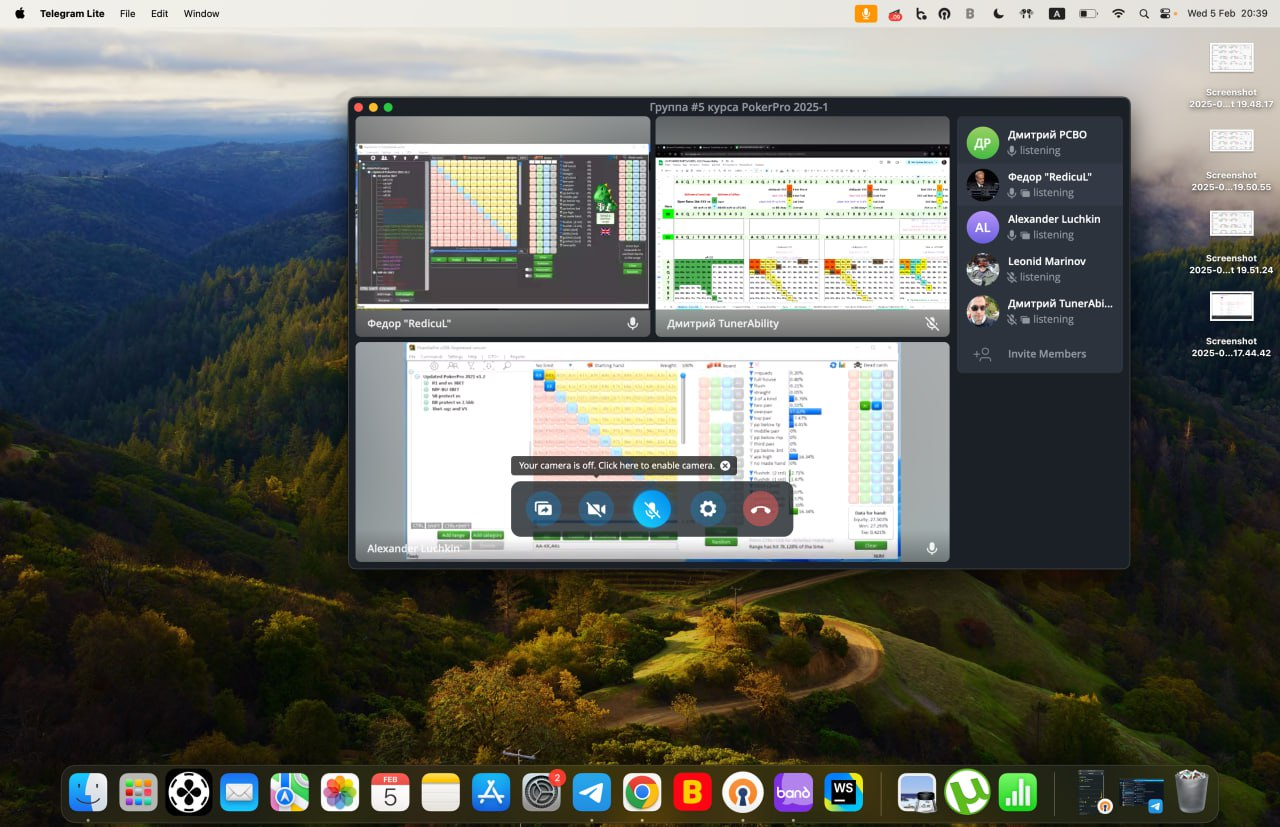Open Trash from the Dock
The image size is (1280, 827).
(x=1192, y=793)
